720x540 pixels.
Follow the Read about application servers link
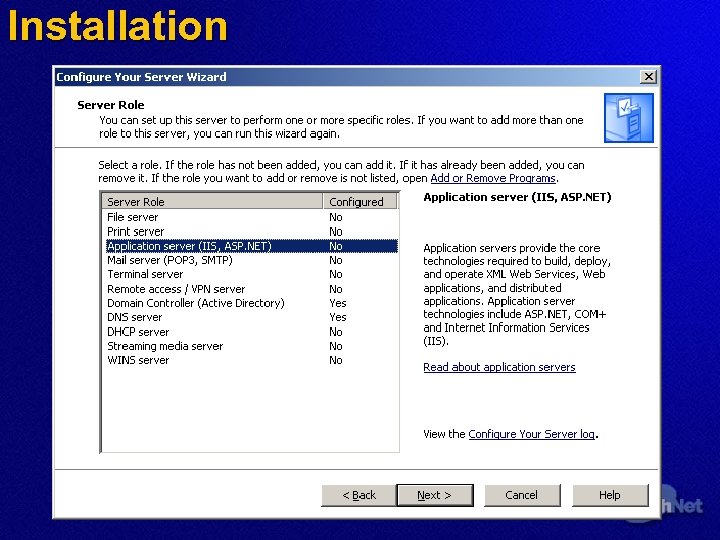click(499, 367)
